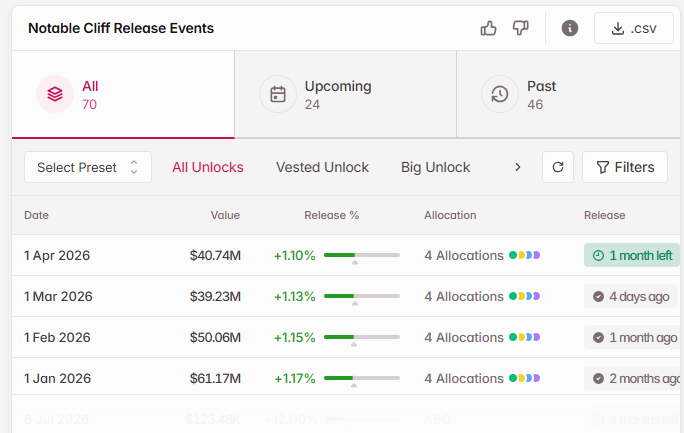Open 4 Allocations in 1 Mar 2026 row
This screenshot has height=433, width=684.
[x=464, y=296]
